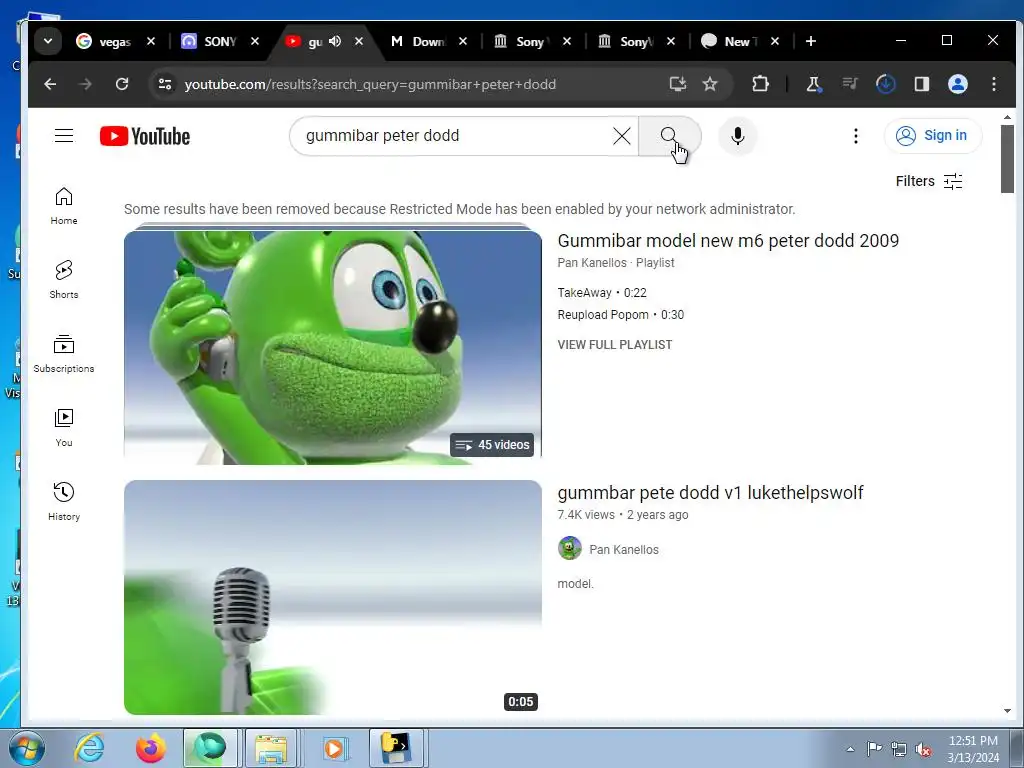
Task: Launch Internet Explorer from taskbar
Action: click(x=89, y=749)
